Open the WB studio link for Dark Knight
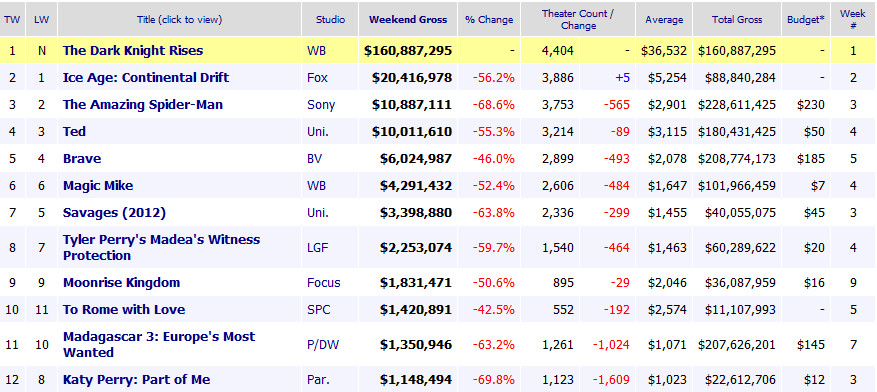The image size is (877, 392). pos(317,51)
